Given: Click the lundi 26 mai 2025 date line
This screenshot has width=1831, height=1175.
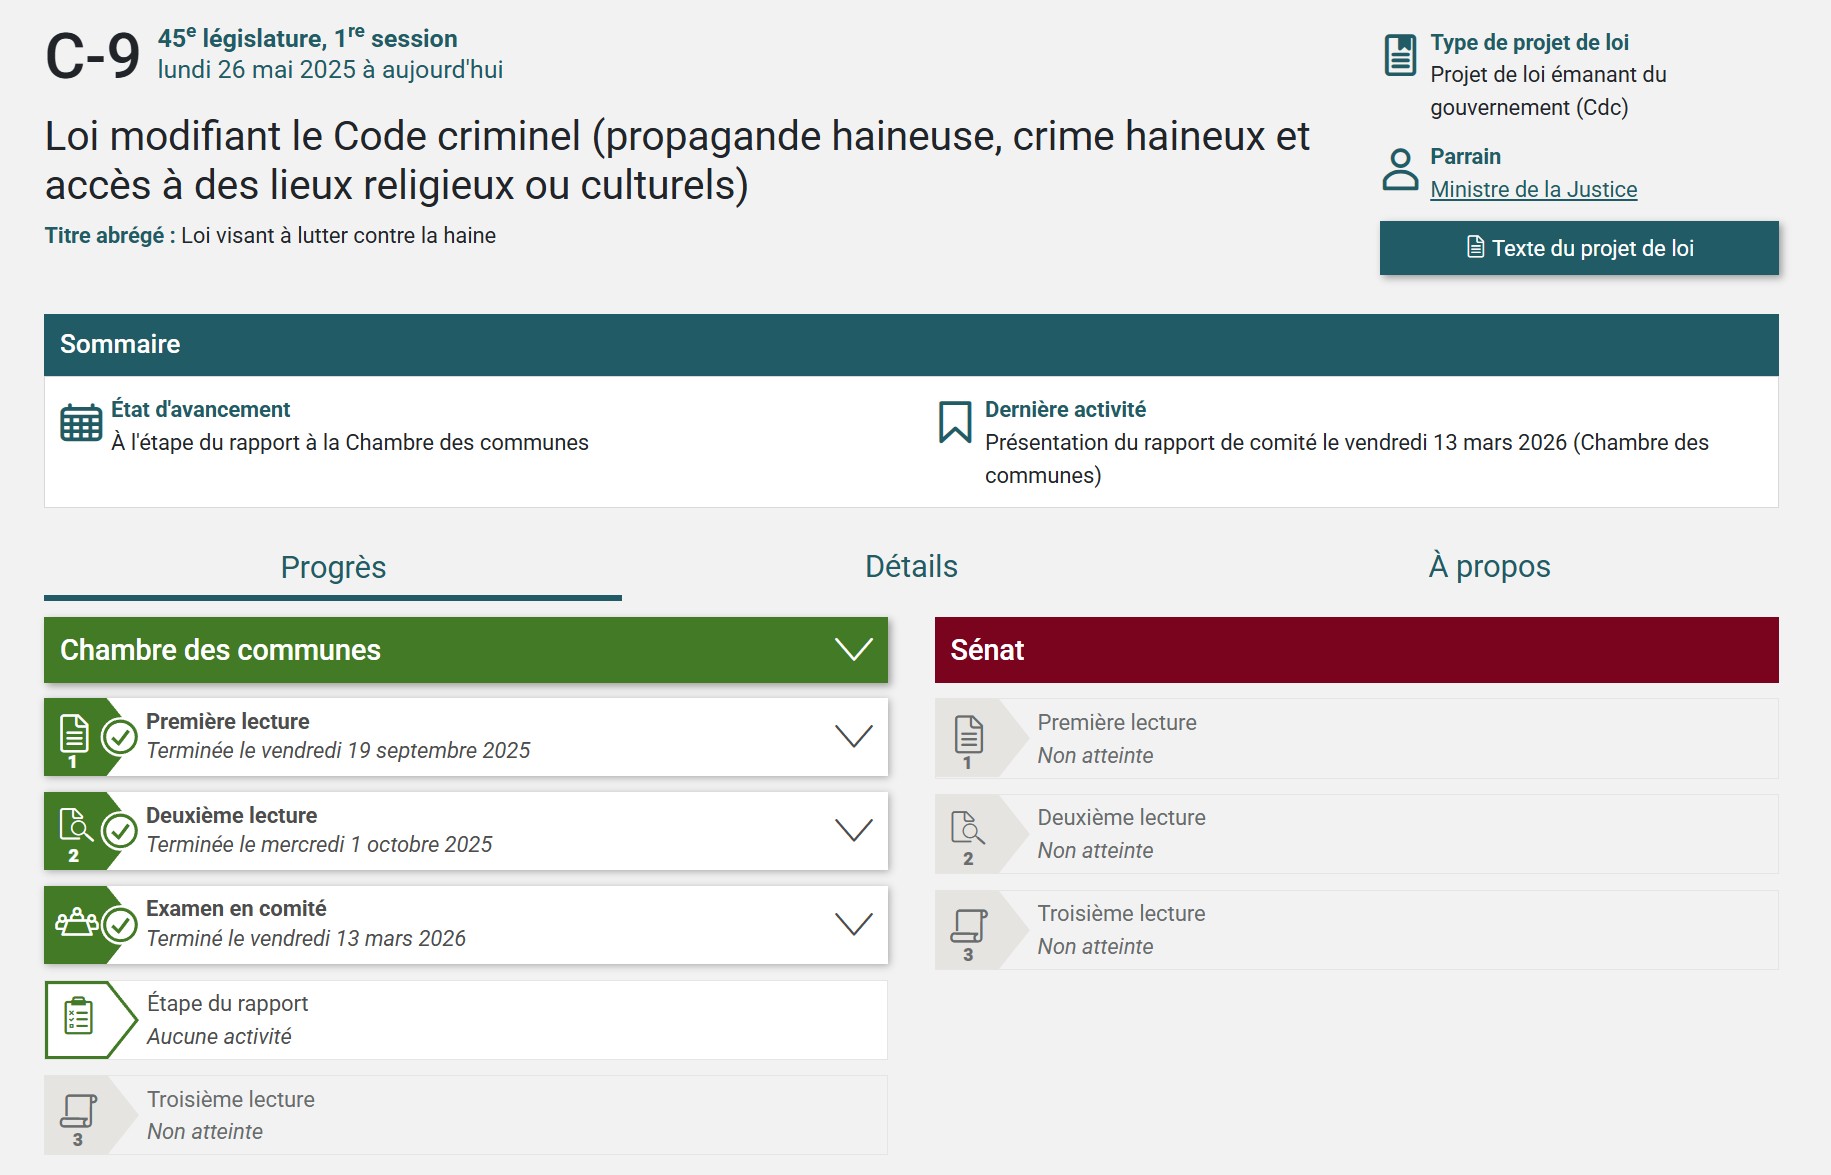Looking at the screenshot, I should tap(330, 70).
